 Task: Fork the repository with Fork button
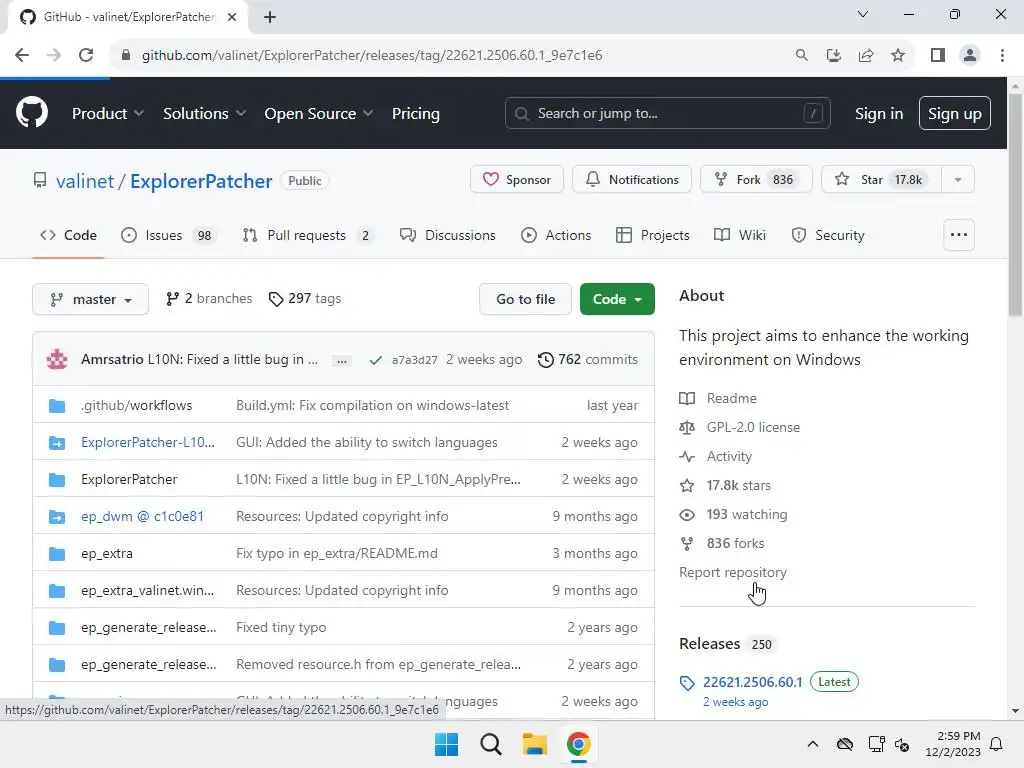pyautogui.click(x=756, y=180)
